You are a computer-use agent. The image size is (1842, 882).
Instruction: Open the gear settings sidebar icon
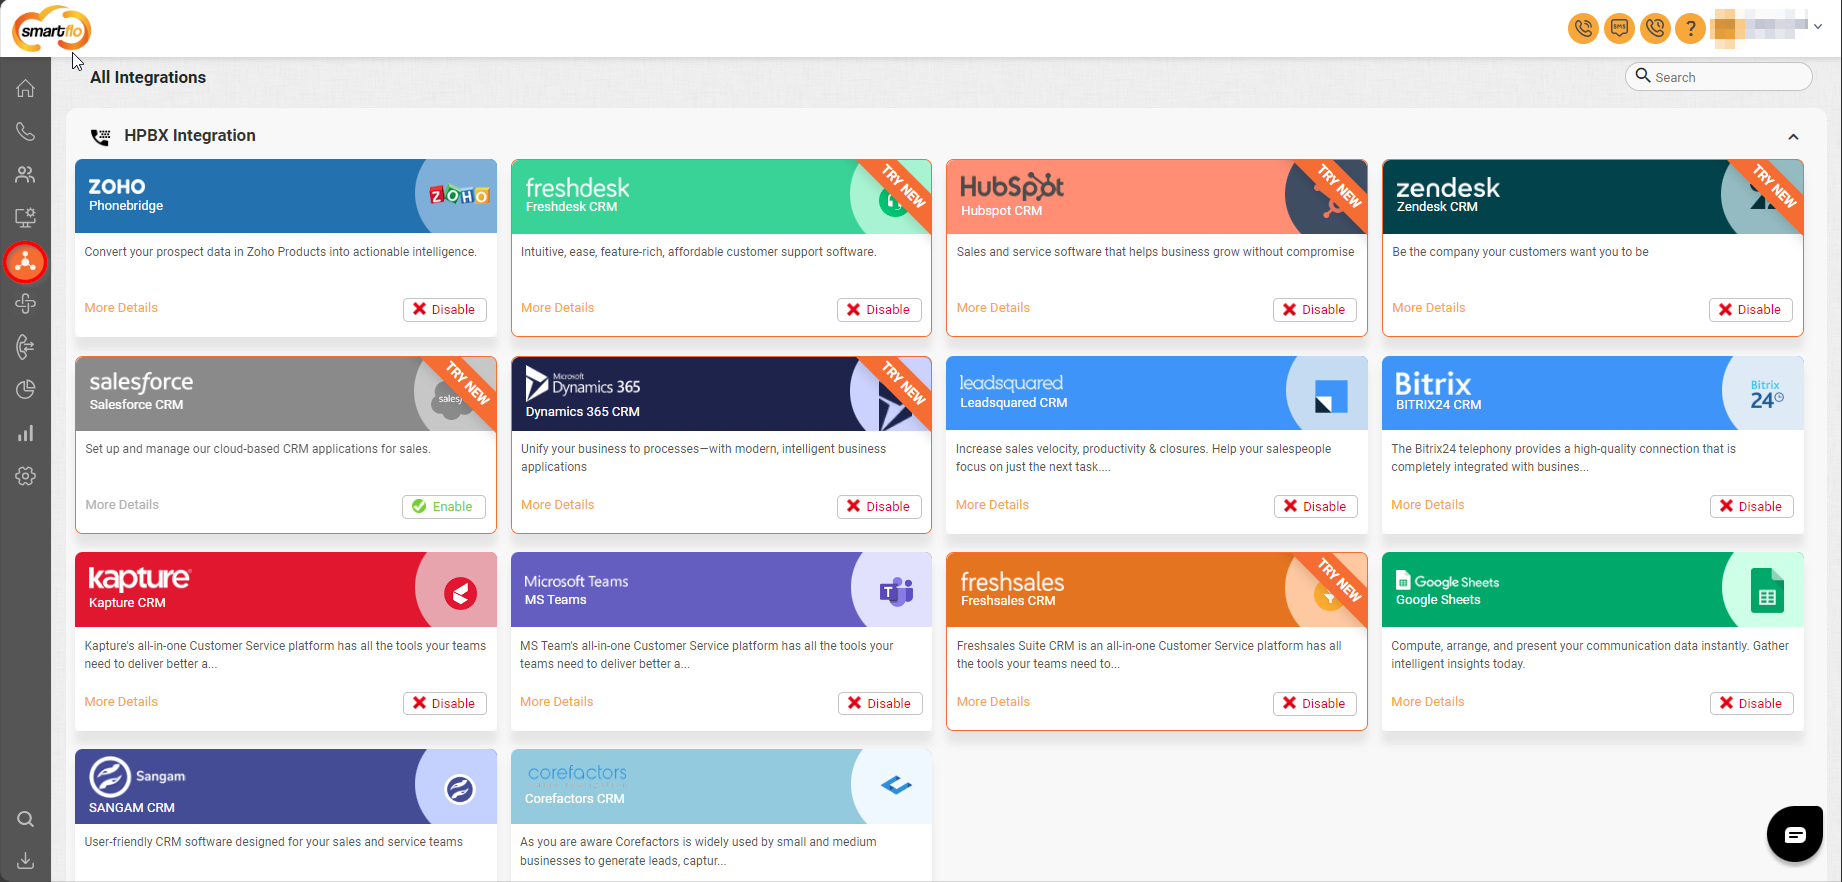(x=26, y=476)
